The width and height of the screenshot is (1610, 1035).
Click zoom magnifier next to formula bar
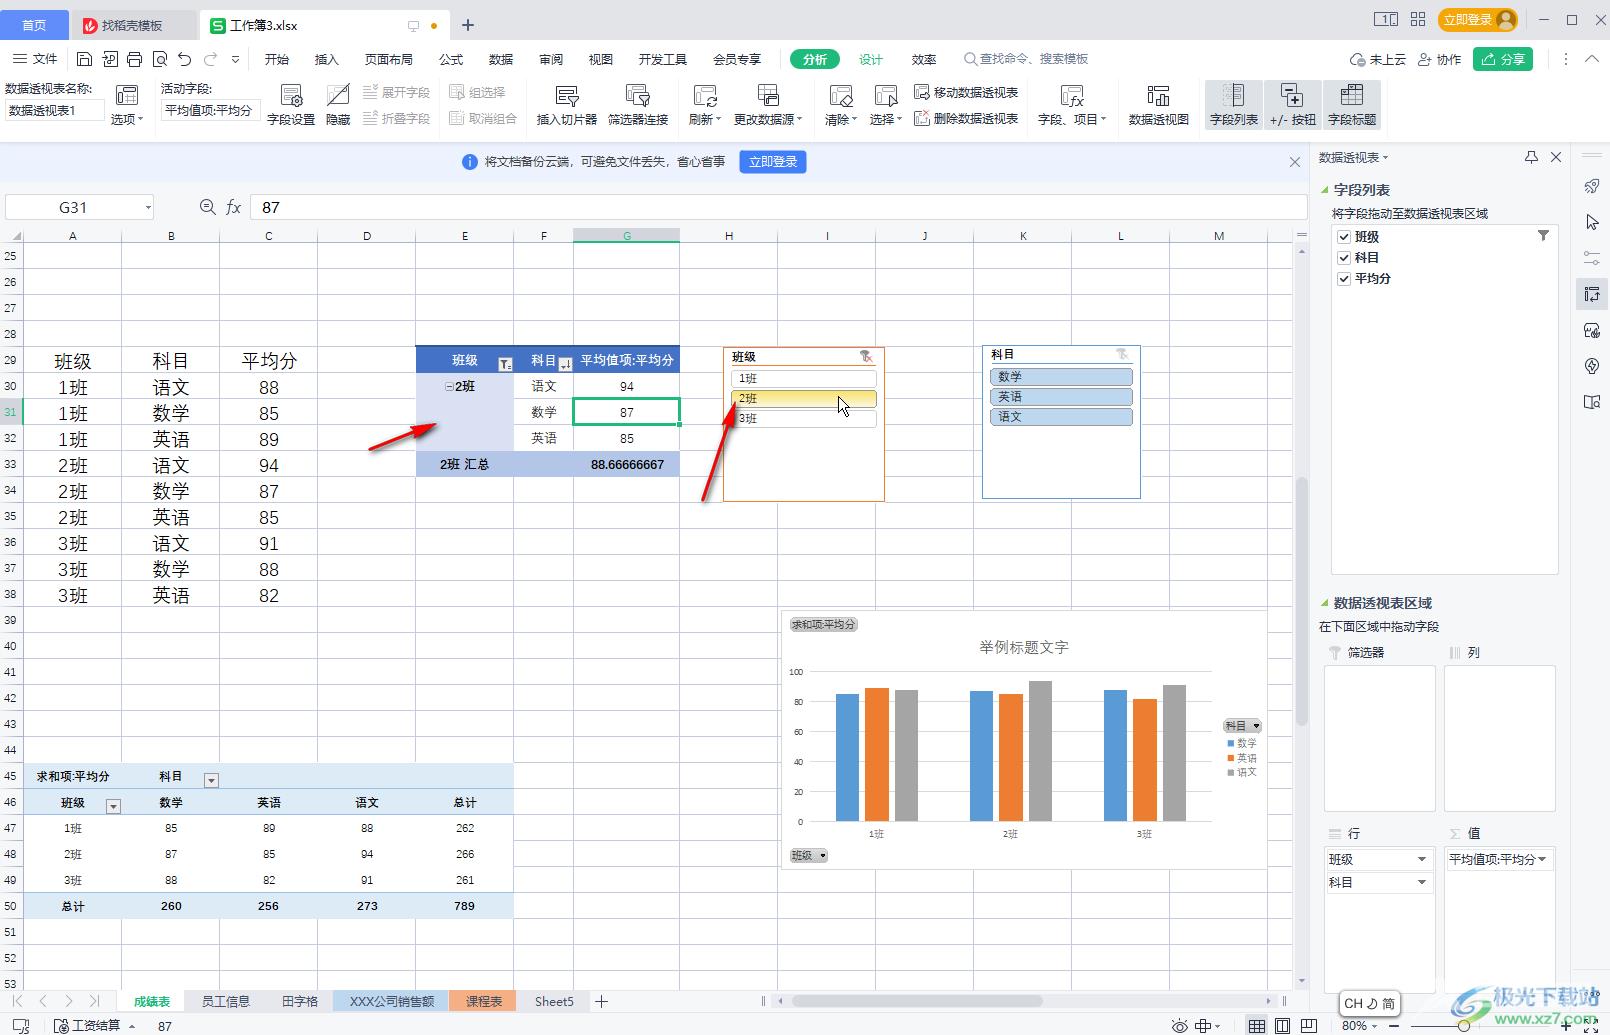point(207,207)
